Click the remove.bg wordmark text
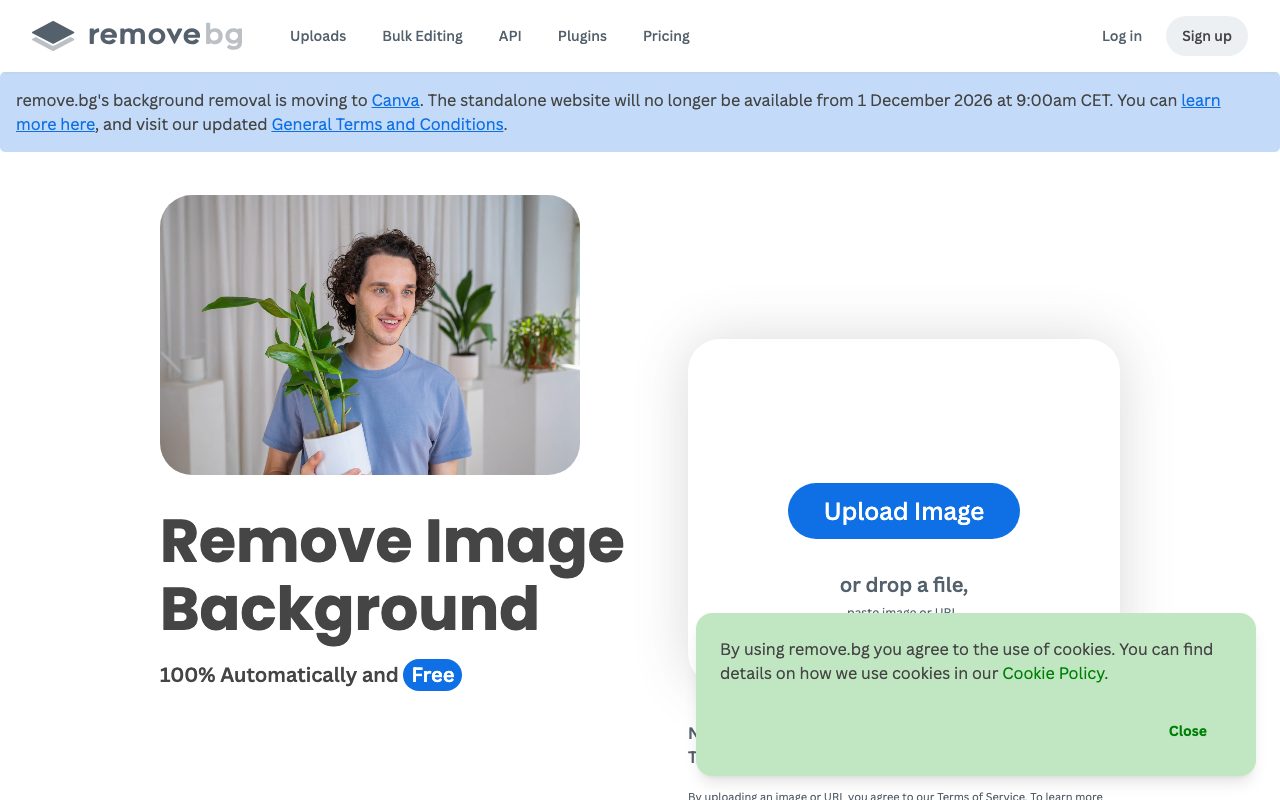Viewport: 1280px width, 800px height. [x=165, y=36]
